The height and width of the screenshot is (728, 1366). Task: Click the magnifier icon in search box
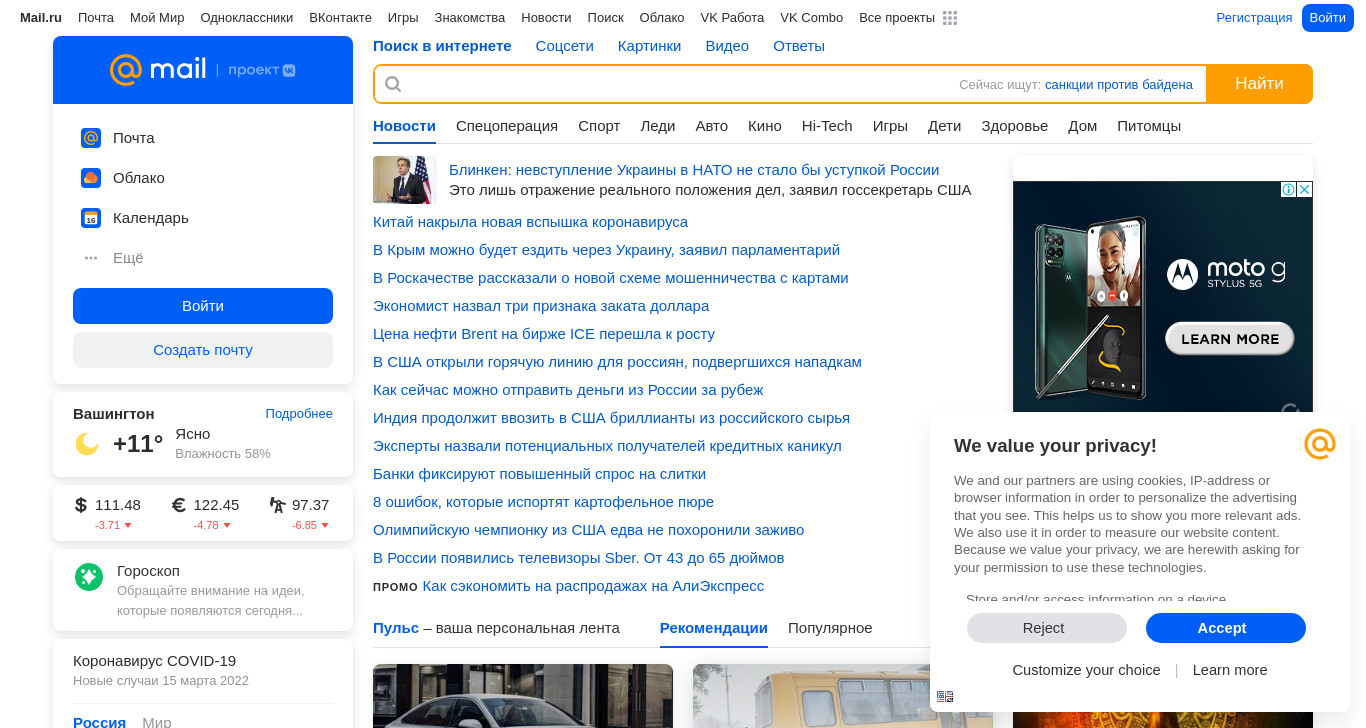[393, 84]
